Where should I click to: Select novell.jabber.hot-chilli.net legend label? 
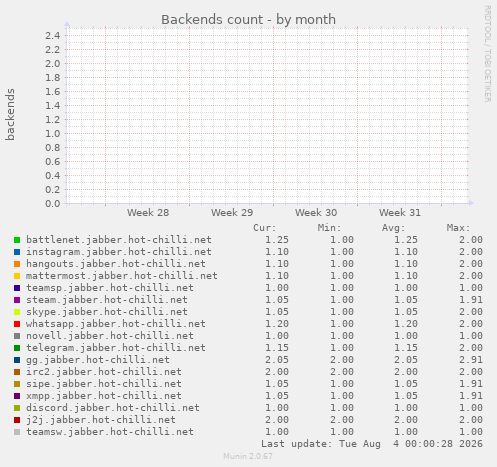tap(110, 336)
